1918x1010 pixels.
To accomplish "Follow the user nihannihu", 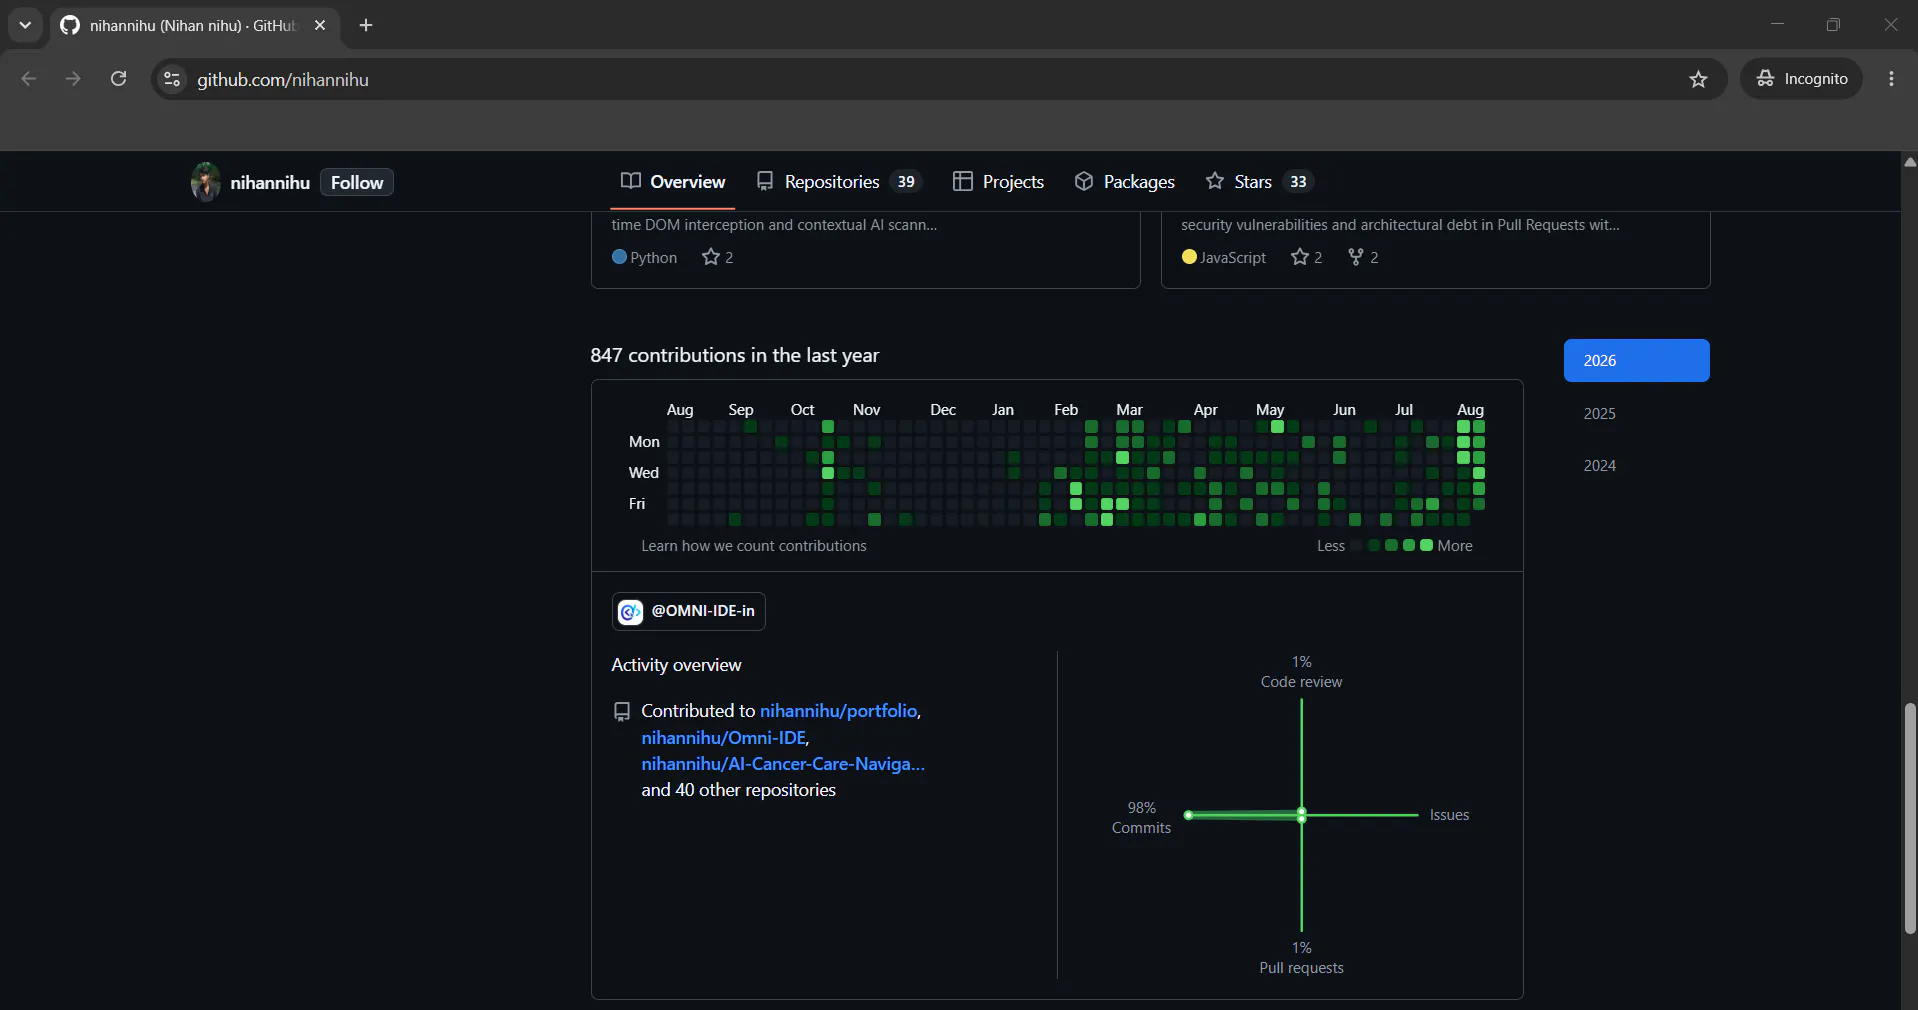I will (357, 182).
